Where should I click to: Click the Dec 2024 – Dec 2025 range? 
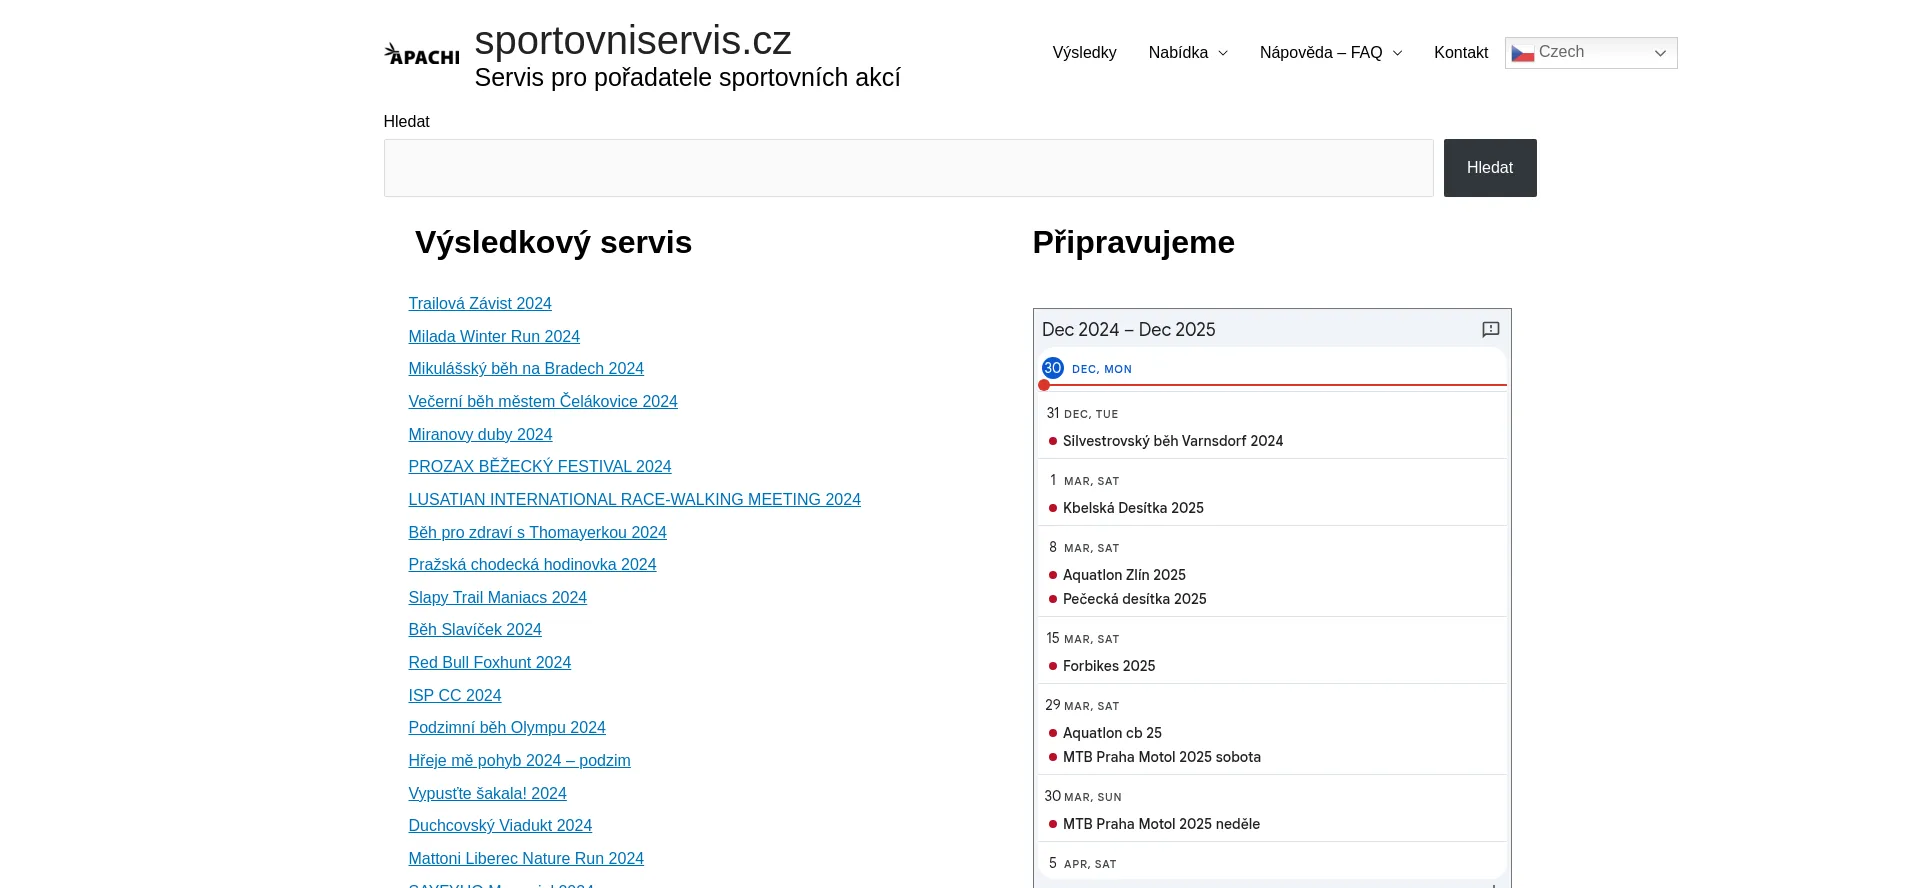(x=1128, y=329)
